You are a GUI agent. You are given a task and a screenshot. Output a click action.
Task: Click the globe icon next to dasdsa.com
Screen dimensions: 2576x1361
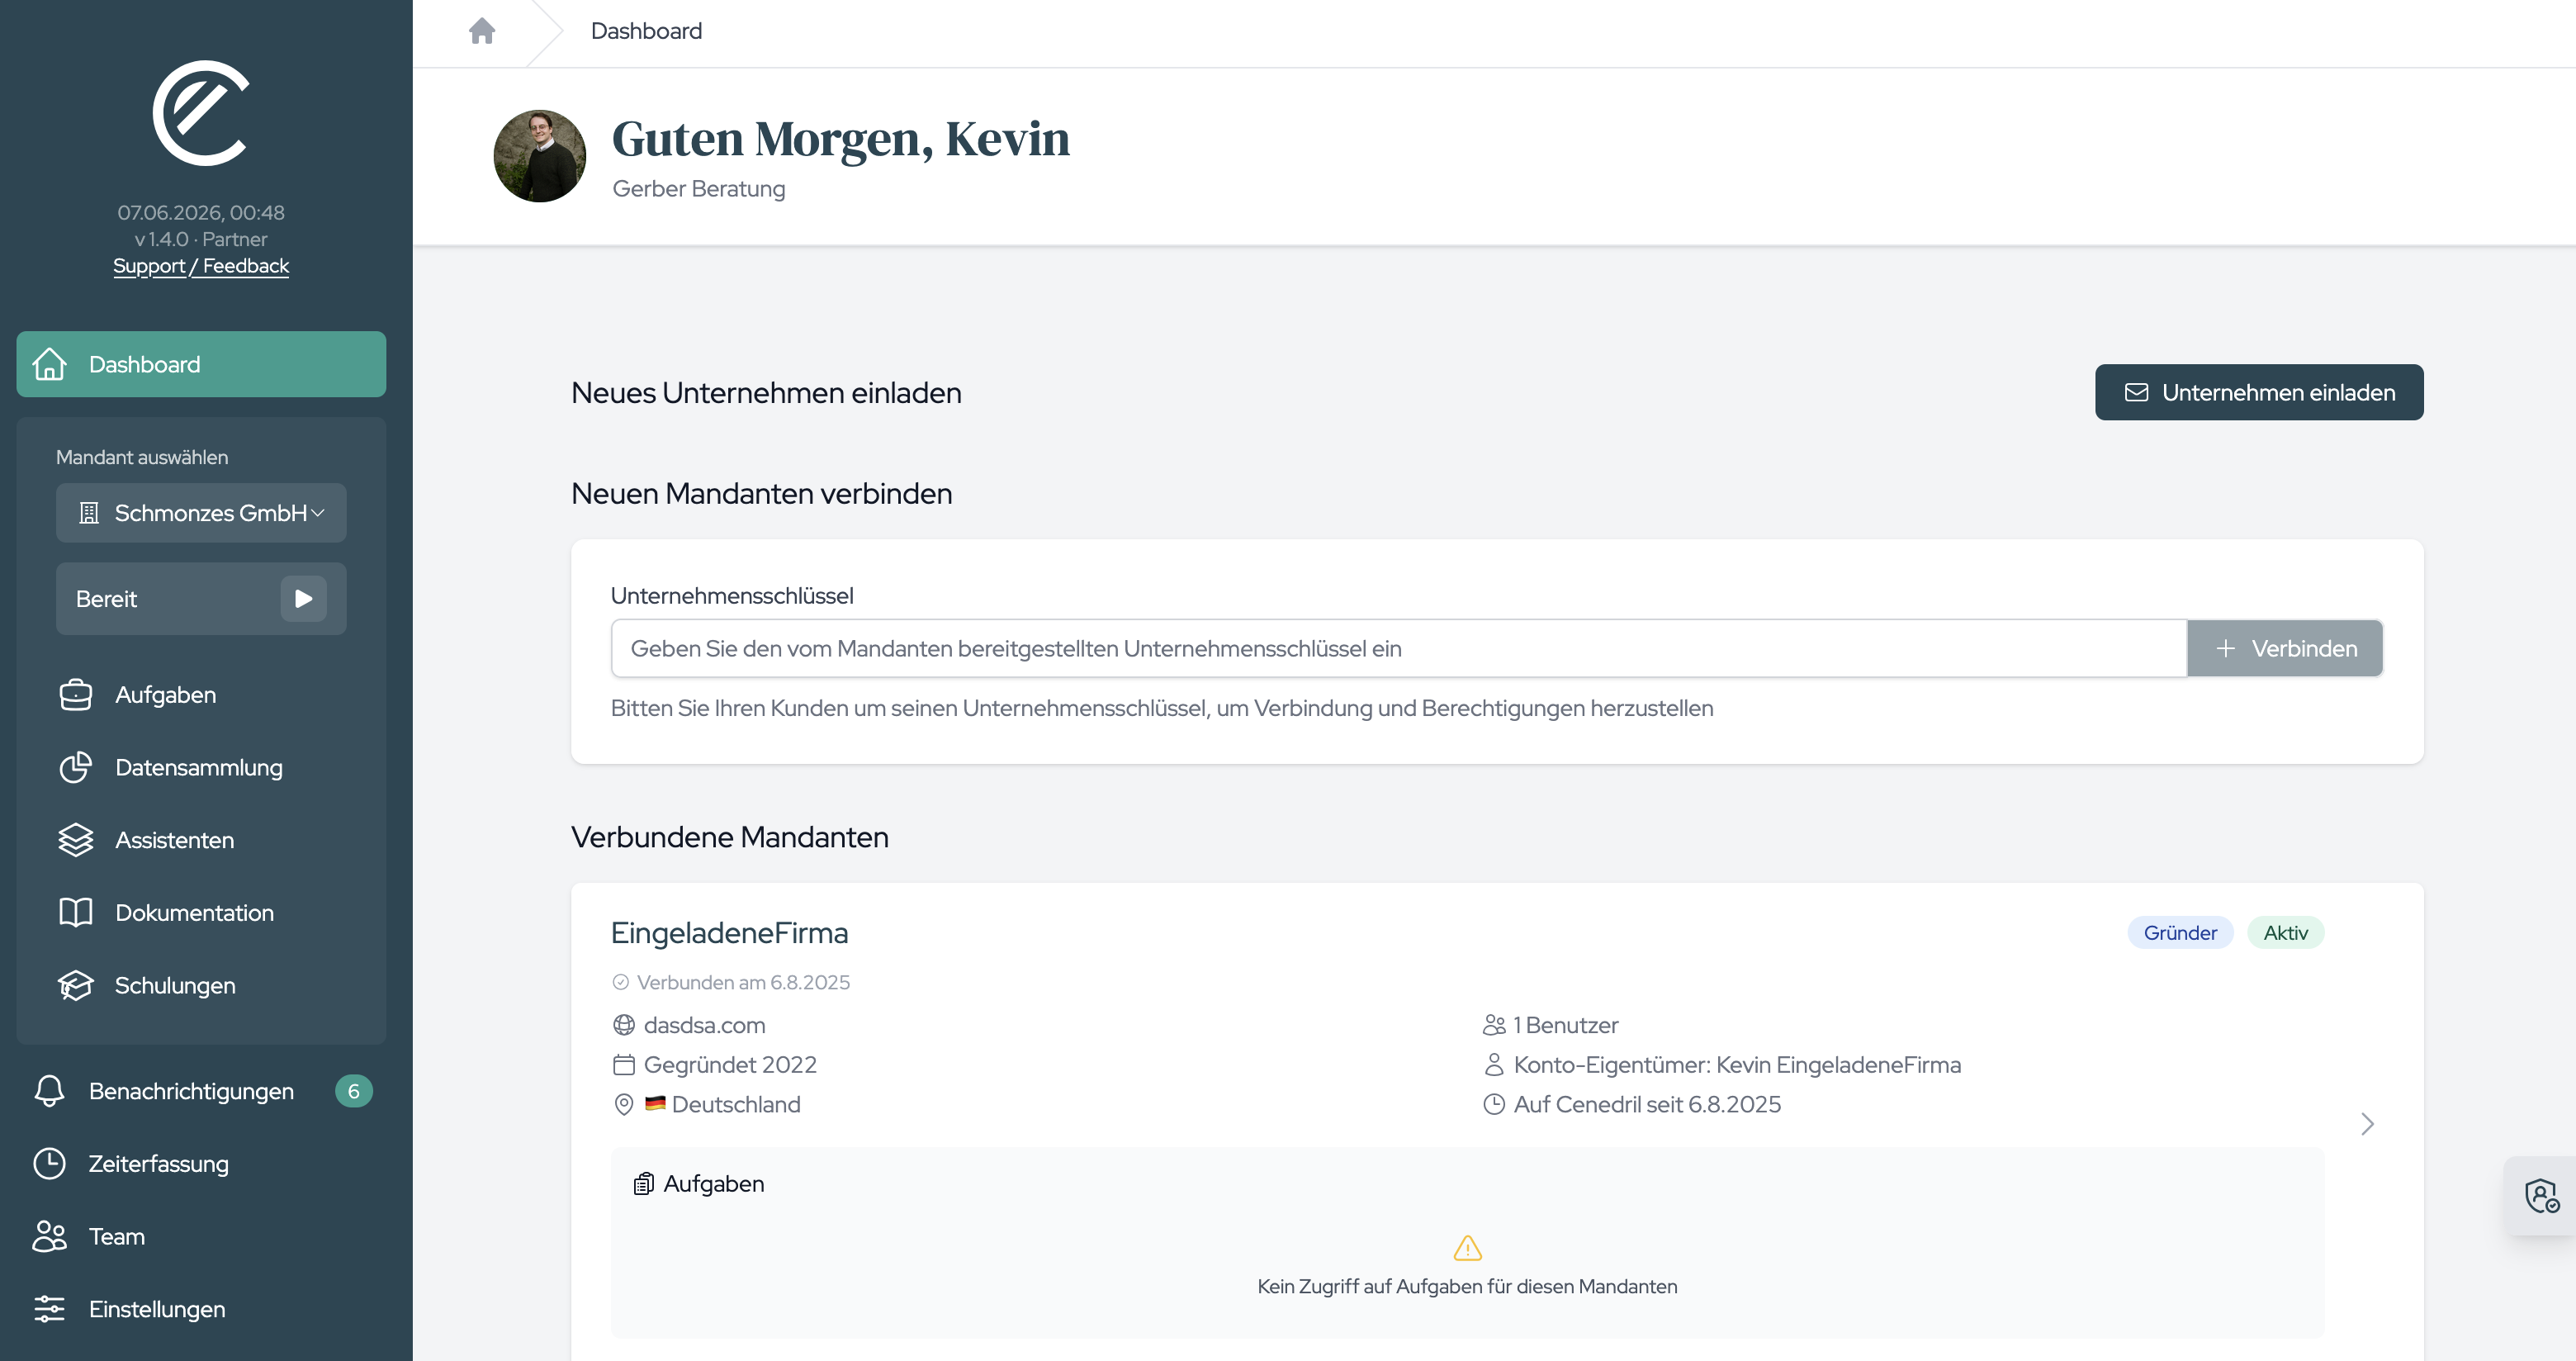coord(624,1025)
